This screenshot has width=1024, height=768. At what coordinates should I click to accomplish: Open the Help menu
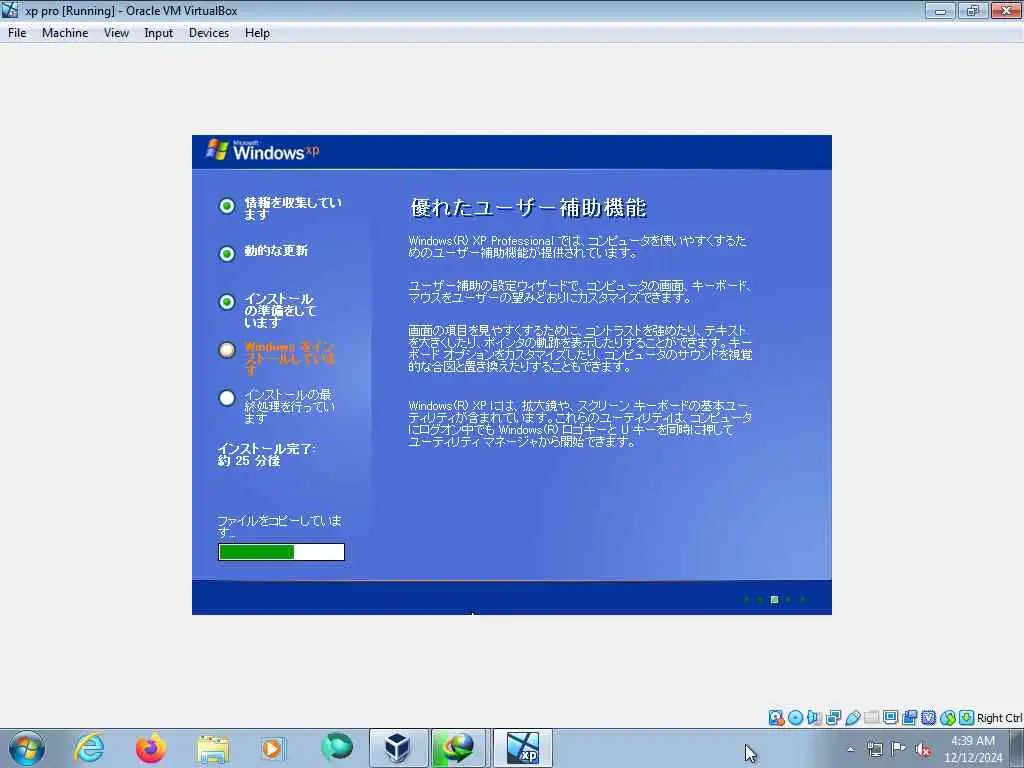[x=257, y=33]
